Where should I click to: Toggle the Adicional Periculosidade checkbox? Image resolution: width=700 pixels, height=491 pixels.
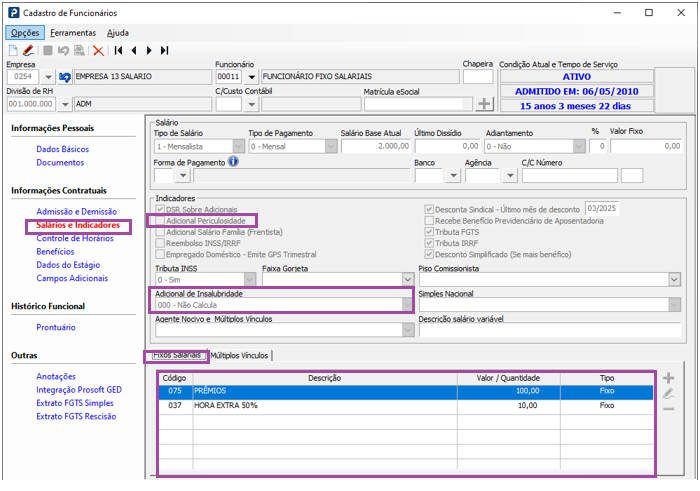[160, 220]
